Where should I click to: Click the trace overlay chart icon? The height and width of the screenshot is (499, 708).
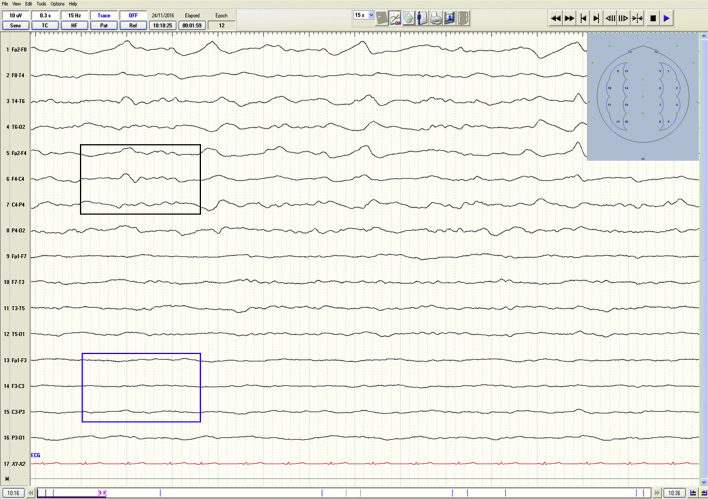coord(395,18)
